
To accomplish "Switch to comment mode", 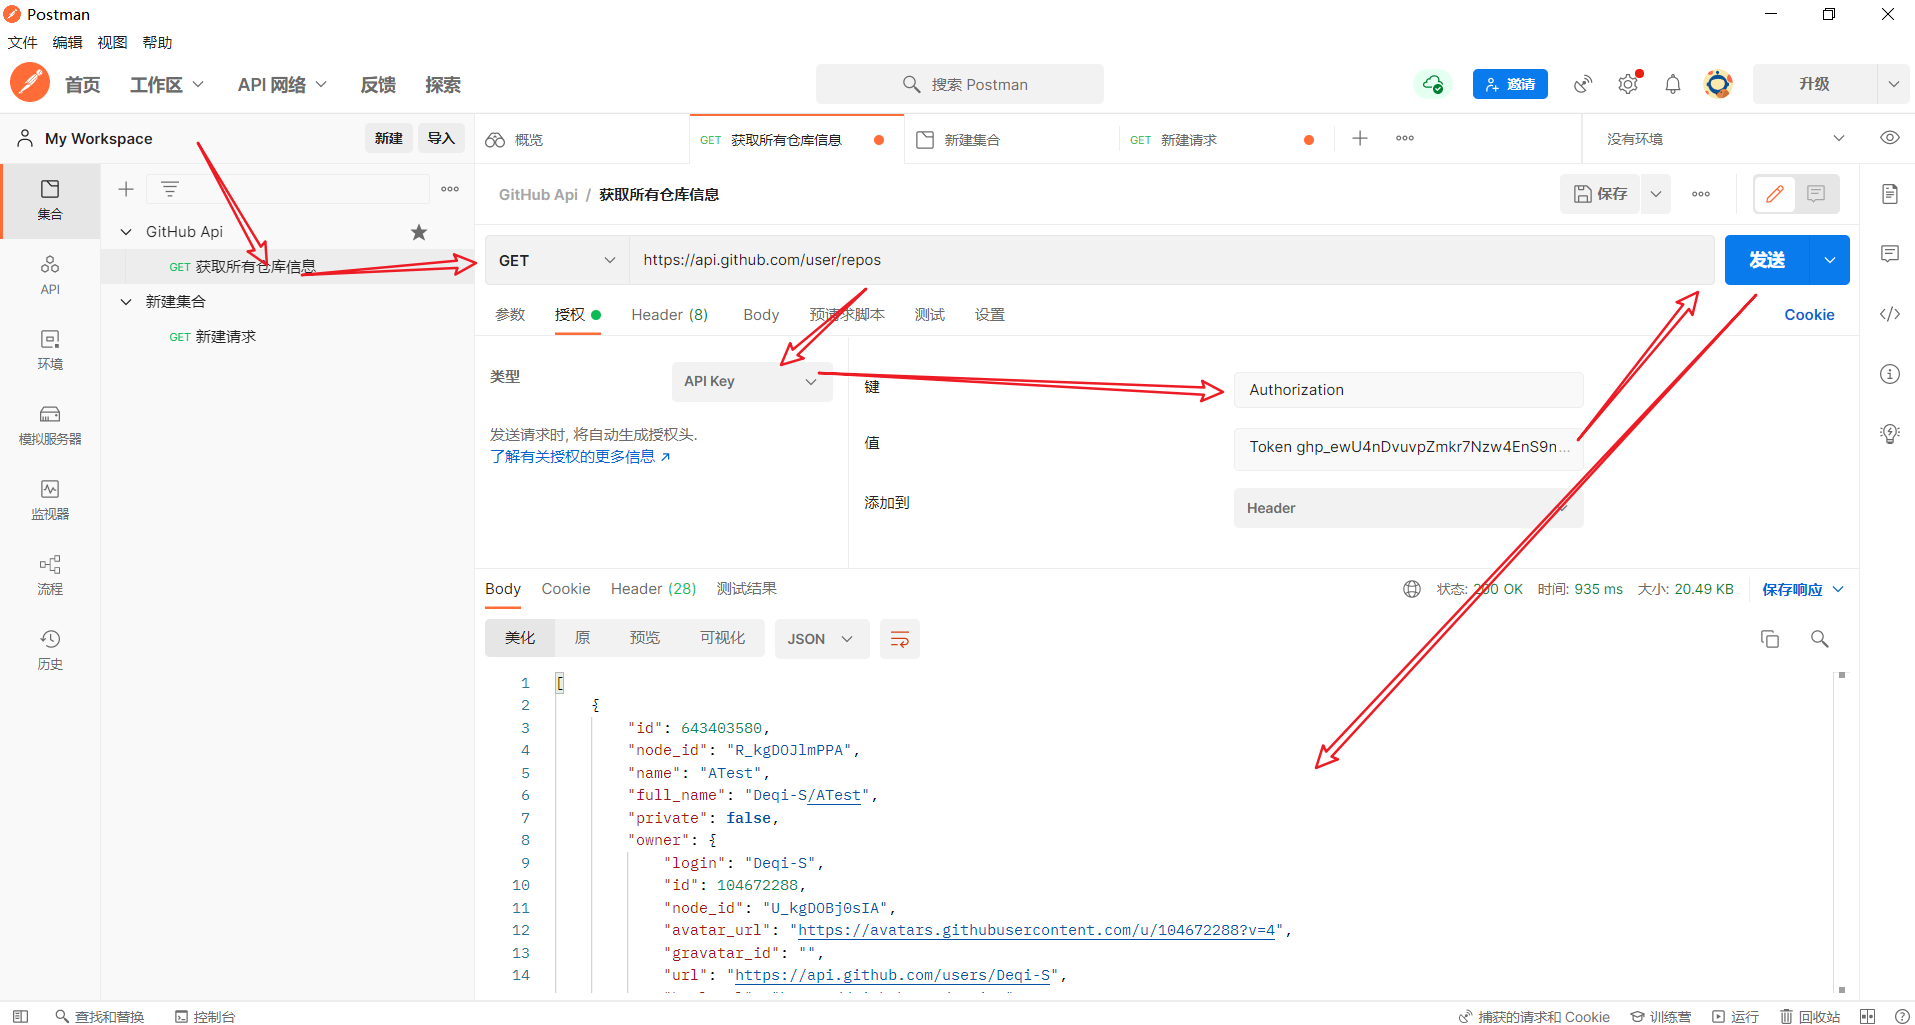I will pyautogui.click(x=1816, y=194).
